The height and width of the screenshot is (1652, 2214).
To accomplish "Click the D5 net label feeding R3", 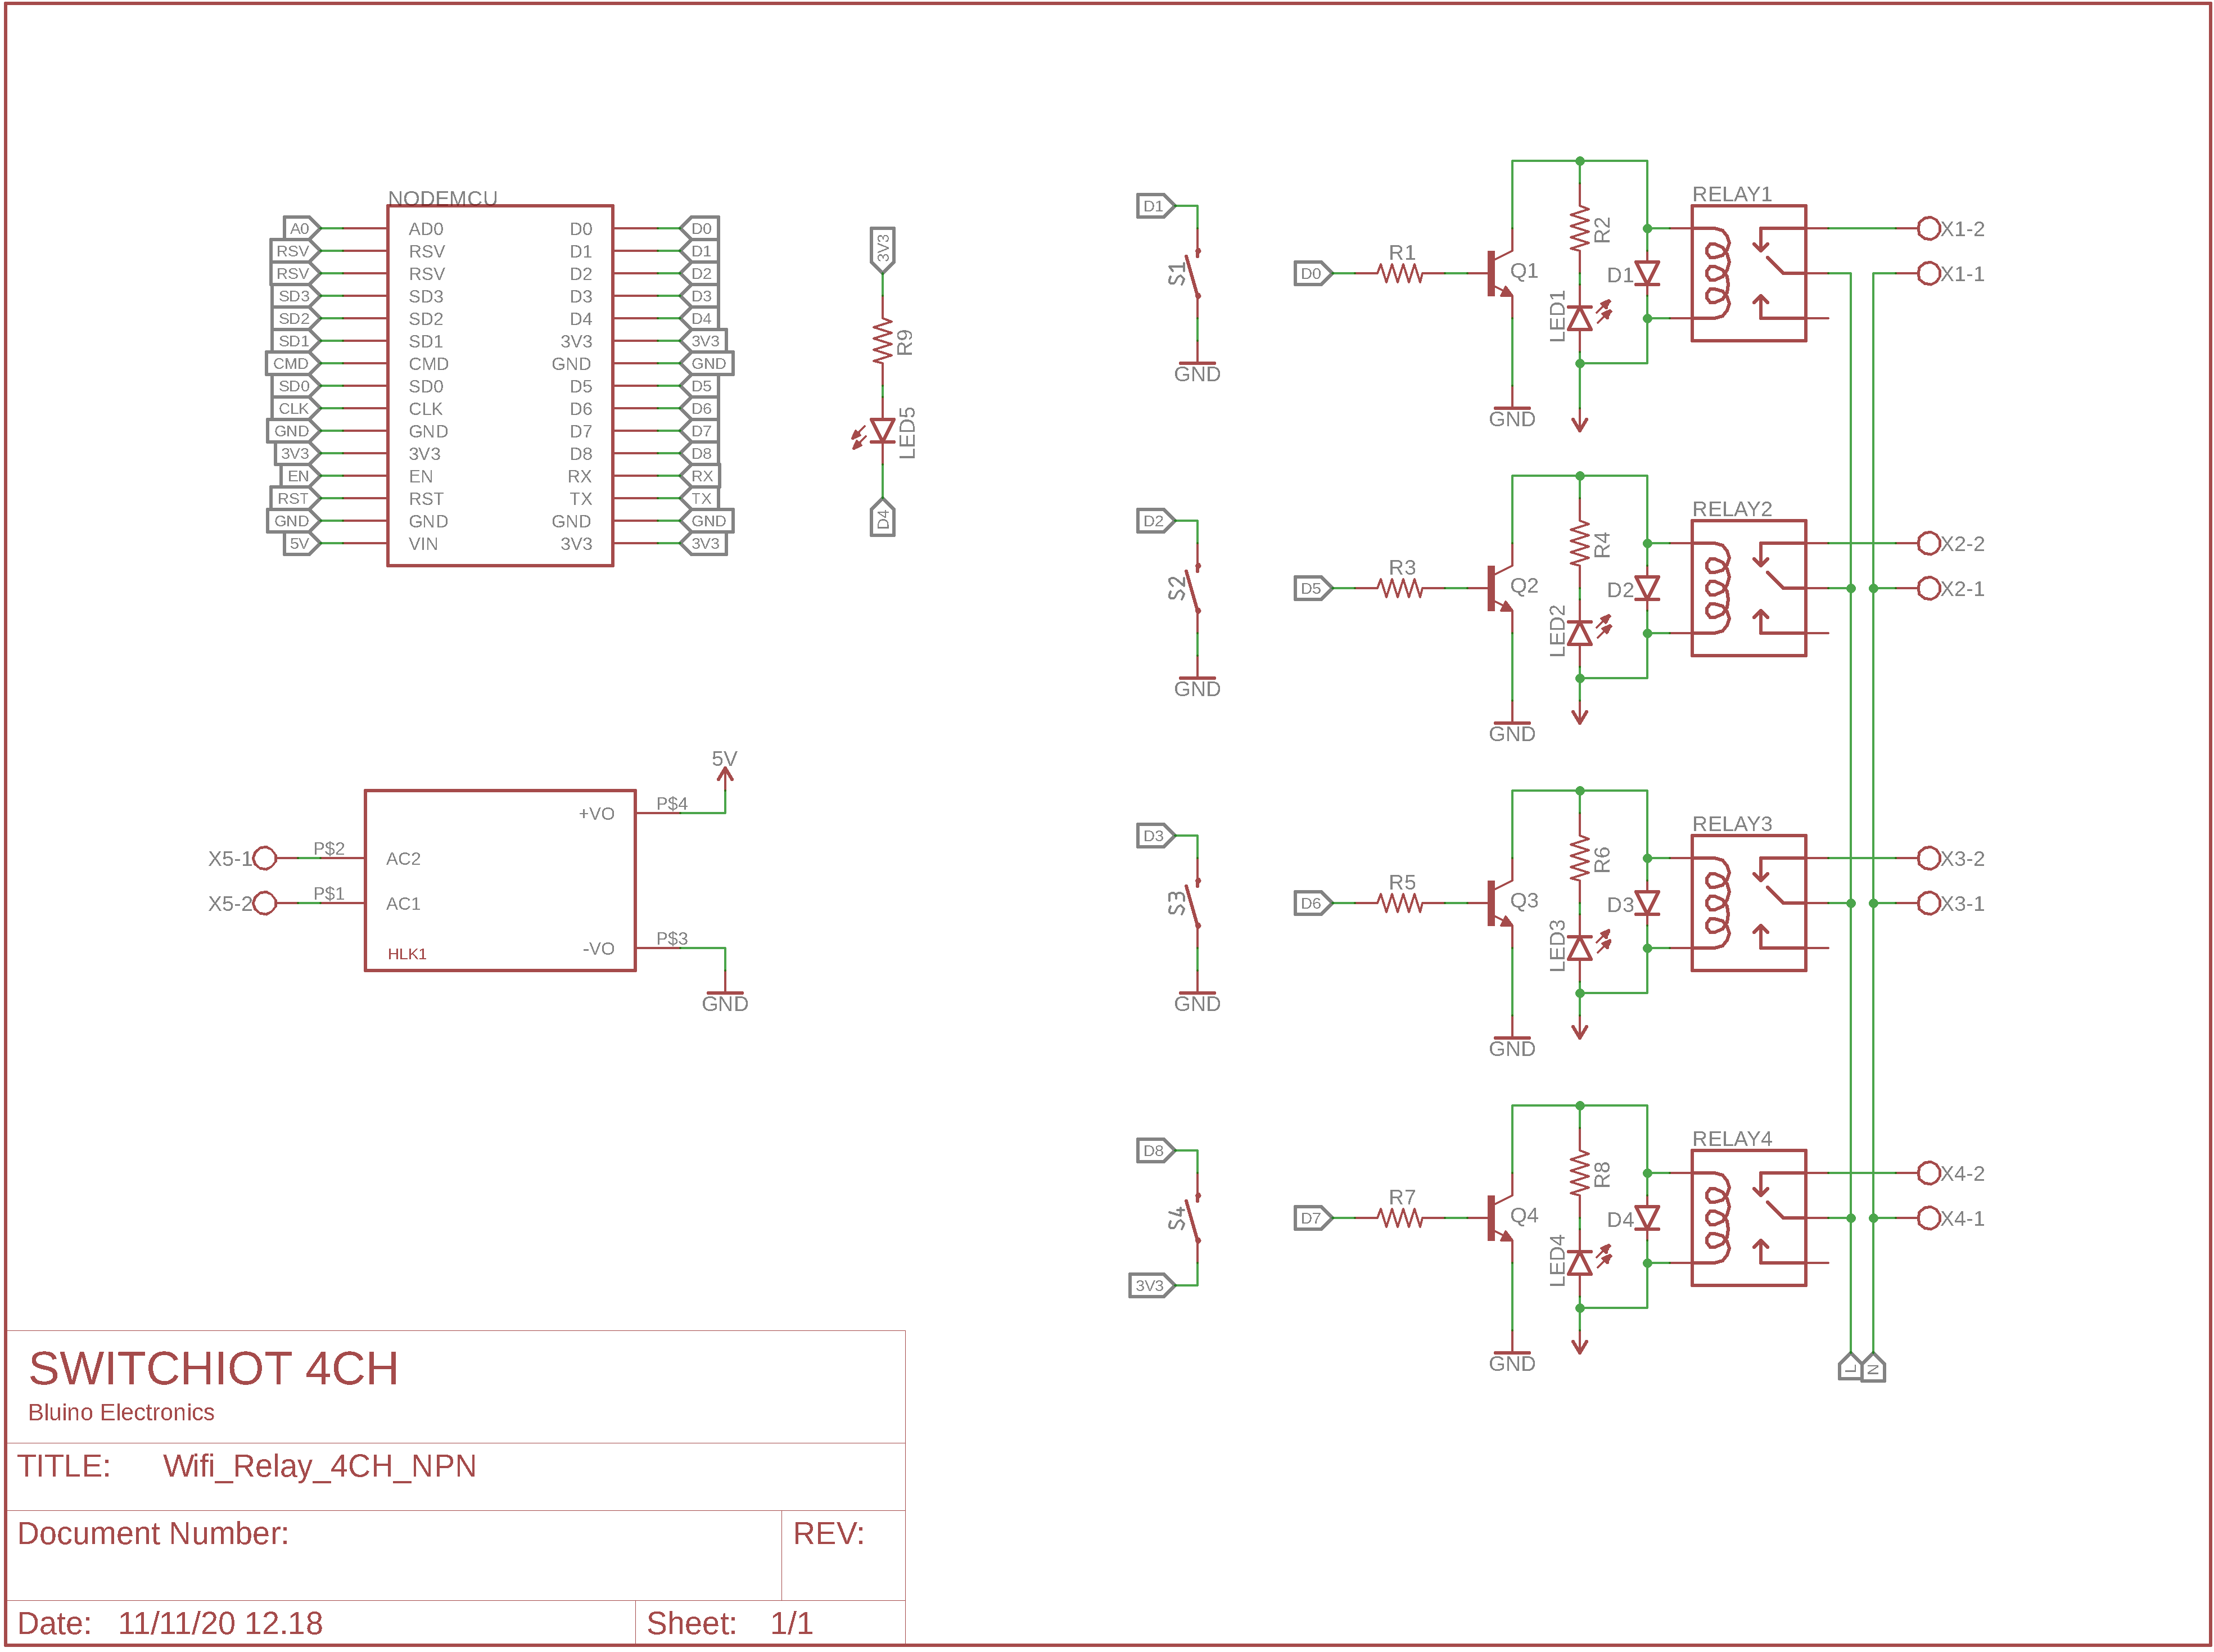I will [1313, 588].
